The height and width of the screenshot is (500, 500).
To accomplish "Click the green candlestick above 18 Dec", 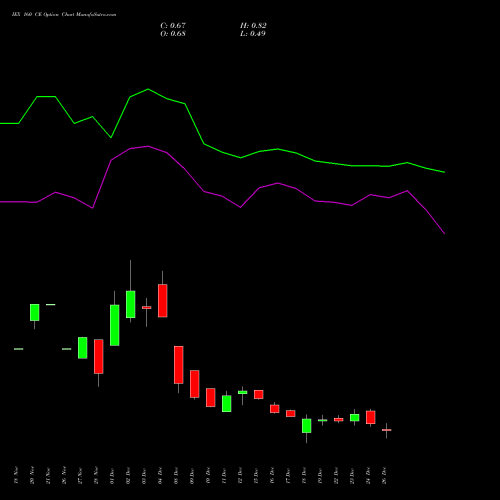I will point(307,426).
